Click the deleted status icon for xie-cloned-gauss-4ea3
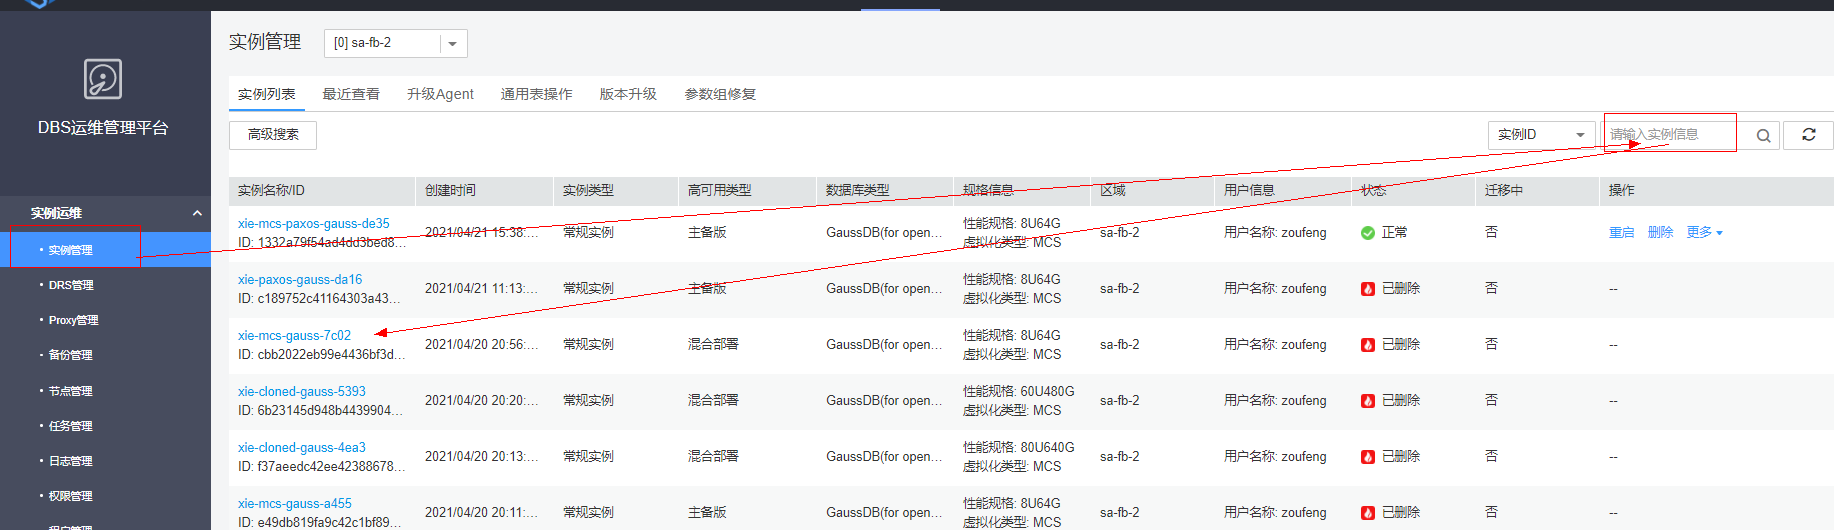 coord(1368,457)
